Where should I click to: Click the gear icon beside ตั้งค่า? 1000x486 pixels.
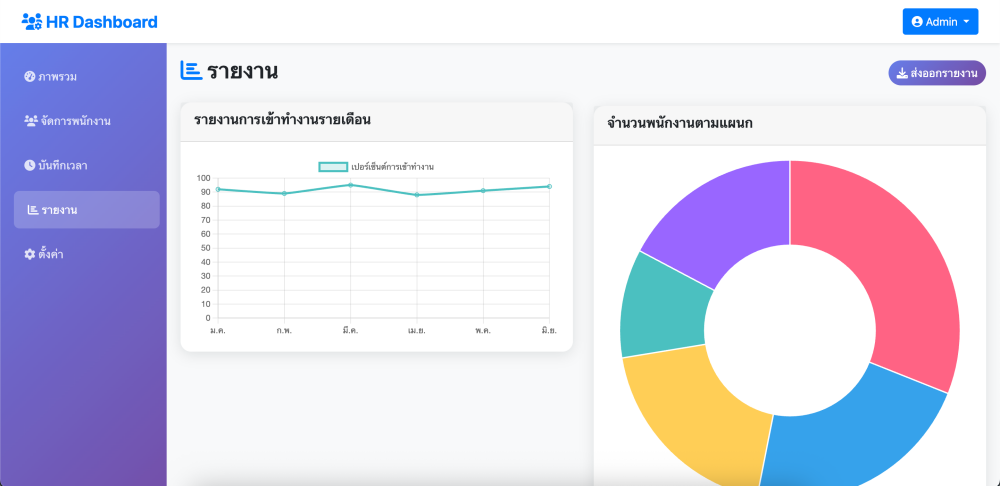point(29,254)
